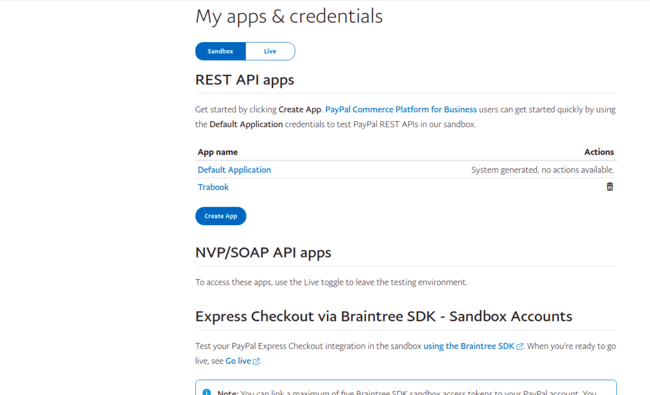Open the Trabook app link
Image resolution: width=650 pixels, height=395 pixels.
click(x=213, y=187)
